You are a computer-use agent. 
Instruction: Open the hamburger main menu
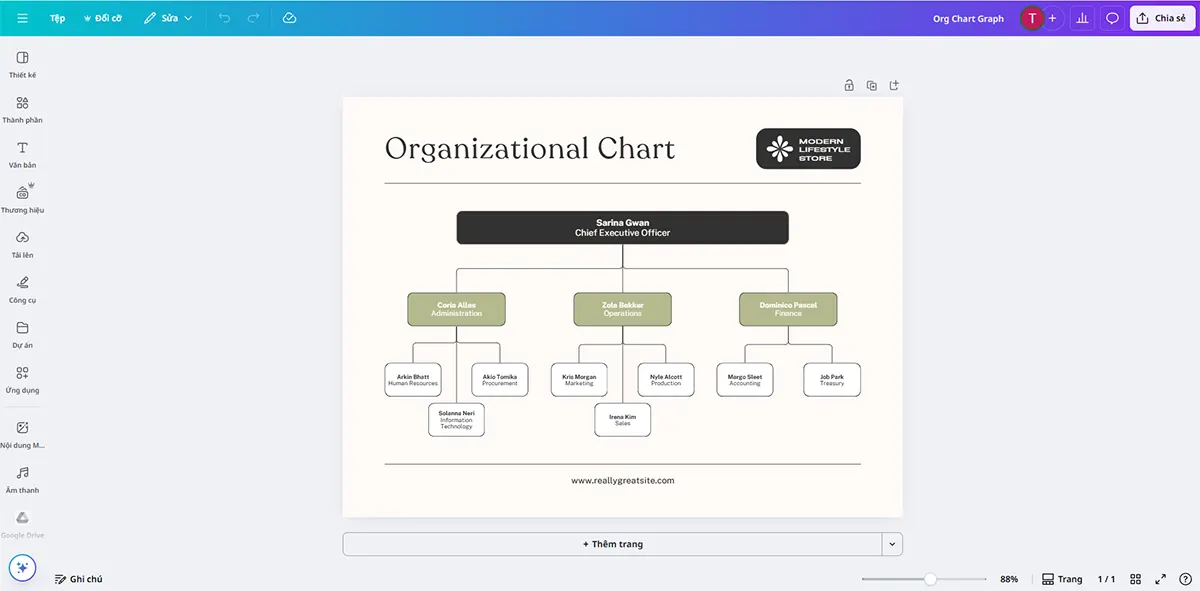[23, 18]
